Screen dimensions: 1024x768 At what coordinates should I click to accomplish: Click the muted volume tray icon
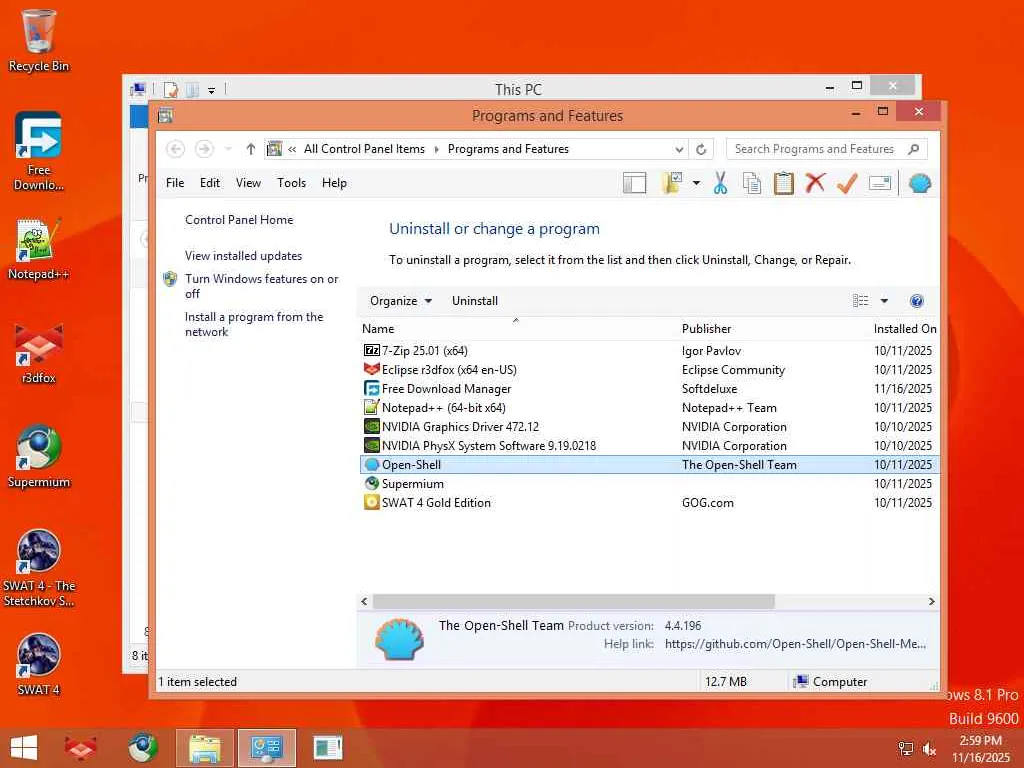(x=929, y=749)
